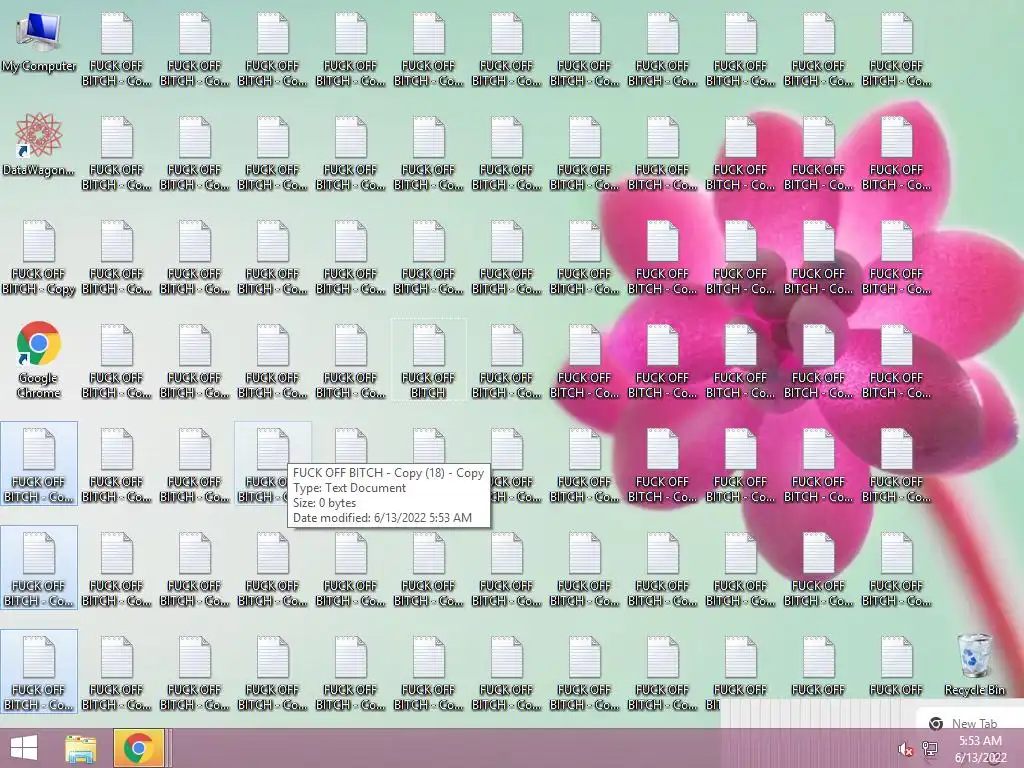The width and height of the screenshot is (1024, 768).
Task: Click the muted volume tray icon
Action: [x=905, y=749]
